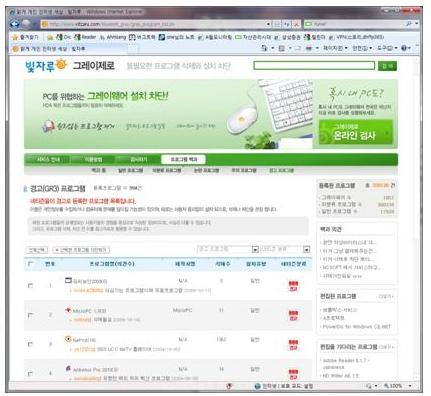Tick the checkbox for row 1
This screenshot has height=396, width=431.
(30, 286)
